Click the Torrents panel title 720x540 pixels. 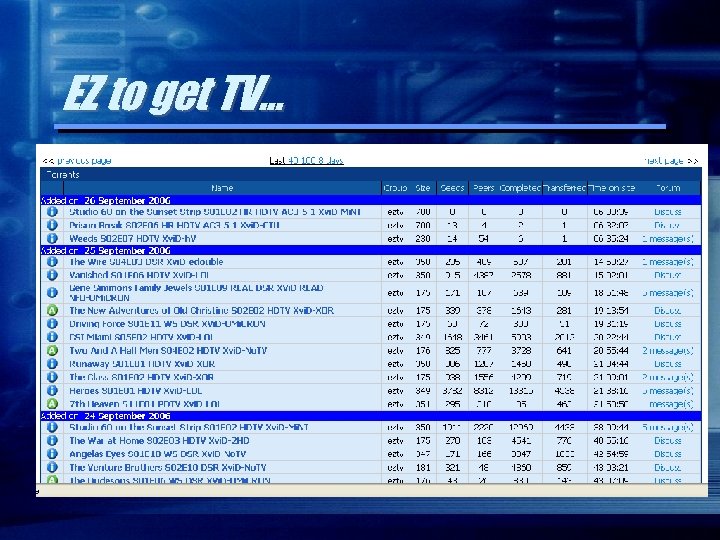62,174
